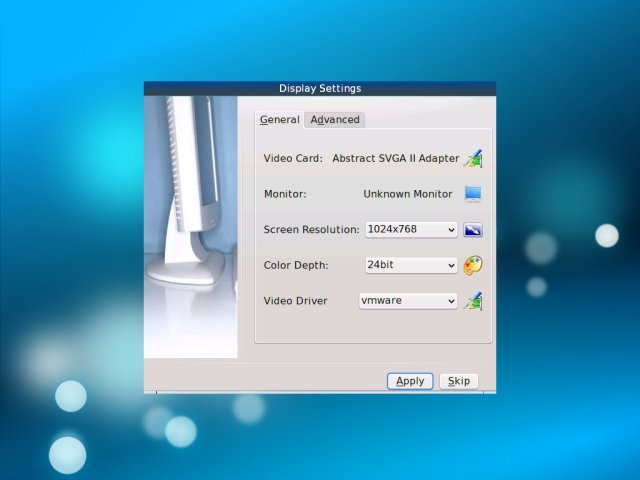Click the Video Driver configuration icon
640x480 pixels.
[473, 301]
